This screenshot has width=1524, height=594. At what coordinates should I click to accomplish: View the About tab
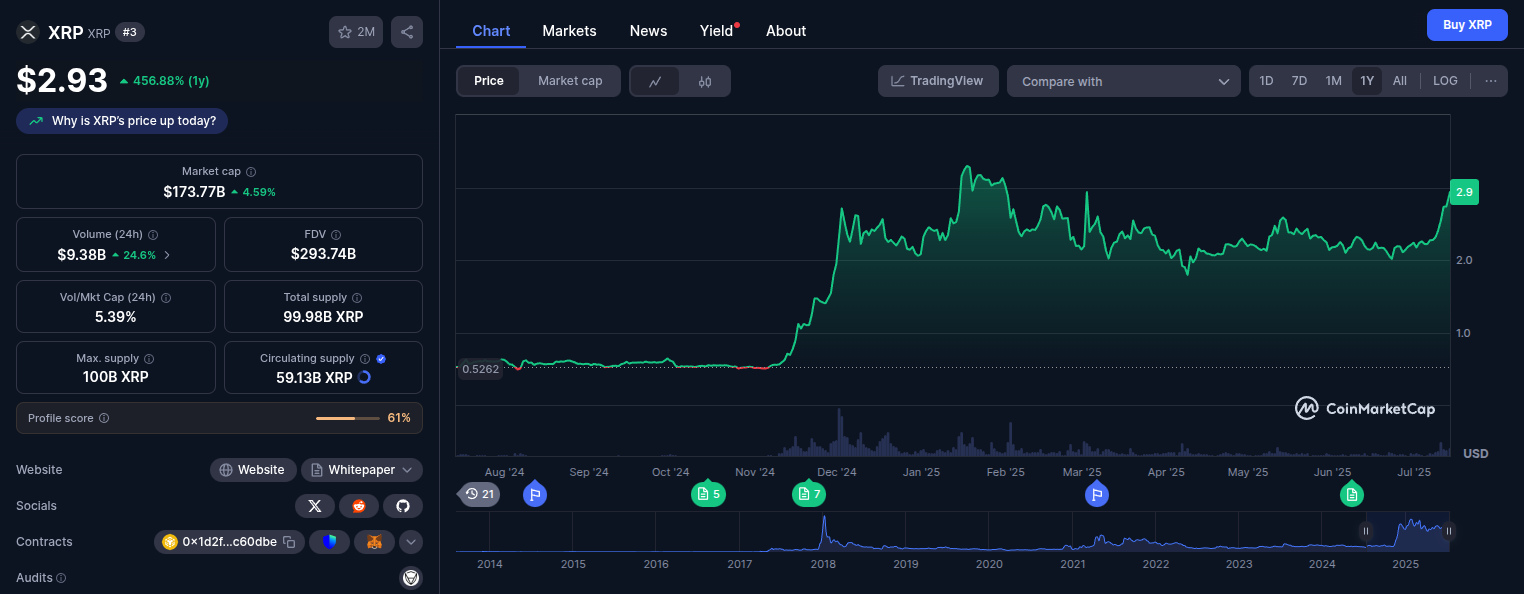click(x=786, y=31)
